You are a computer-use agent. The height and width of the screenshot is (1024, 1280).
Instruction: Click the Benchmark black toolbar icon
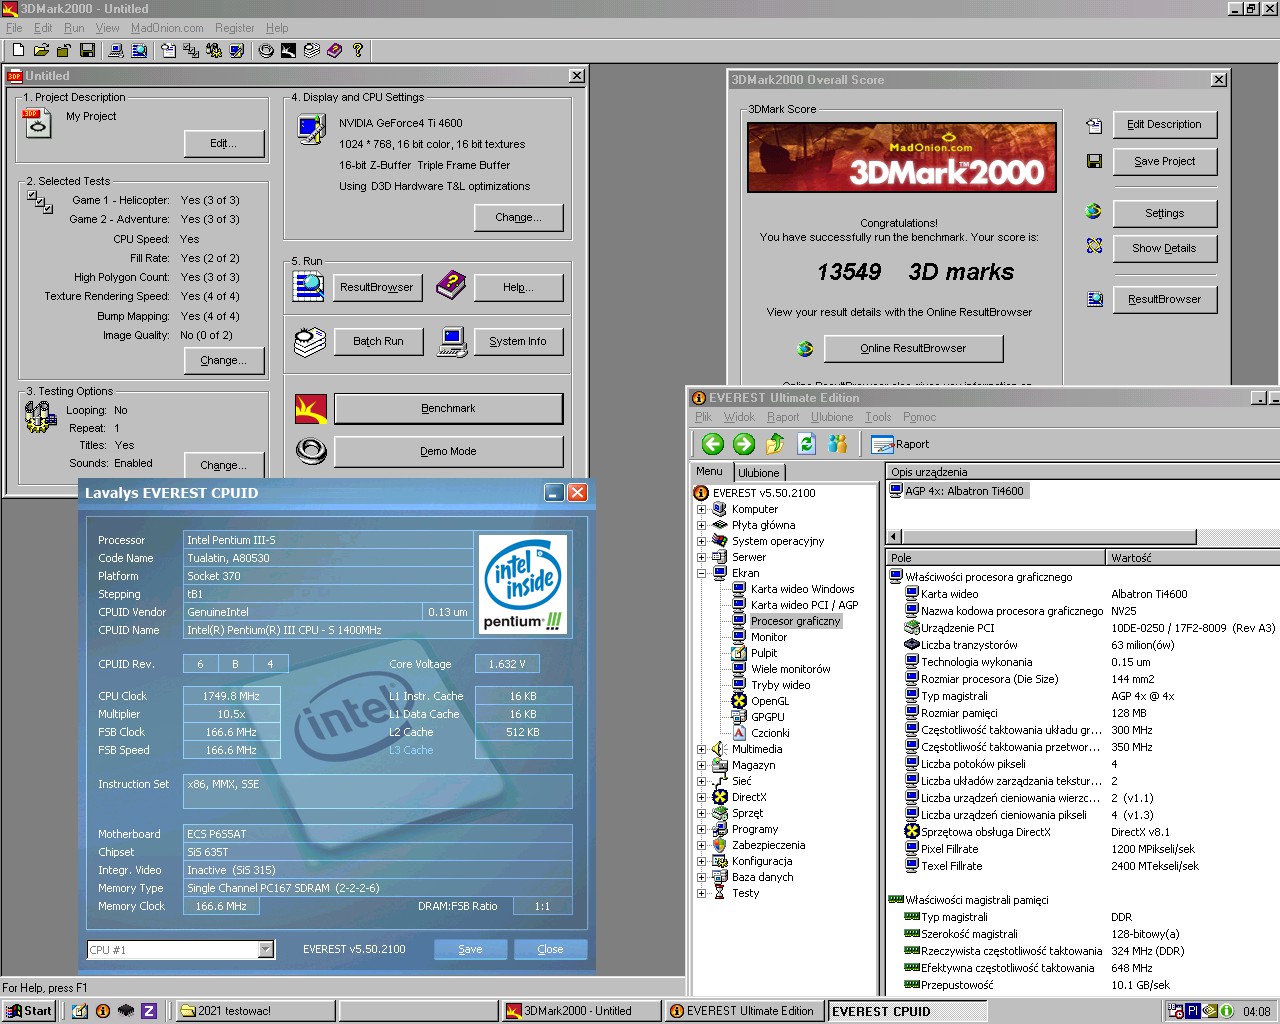[289, 50]
